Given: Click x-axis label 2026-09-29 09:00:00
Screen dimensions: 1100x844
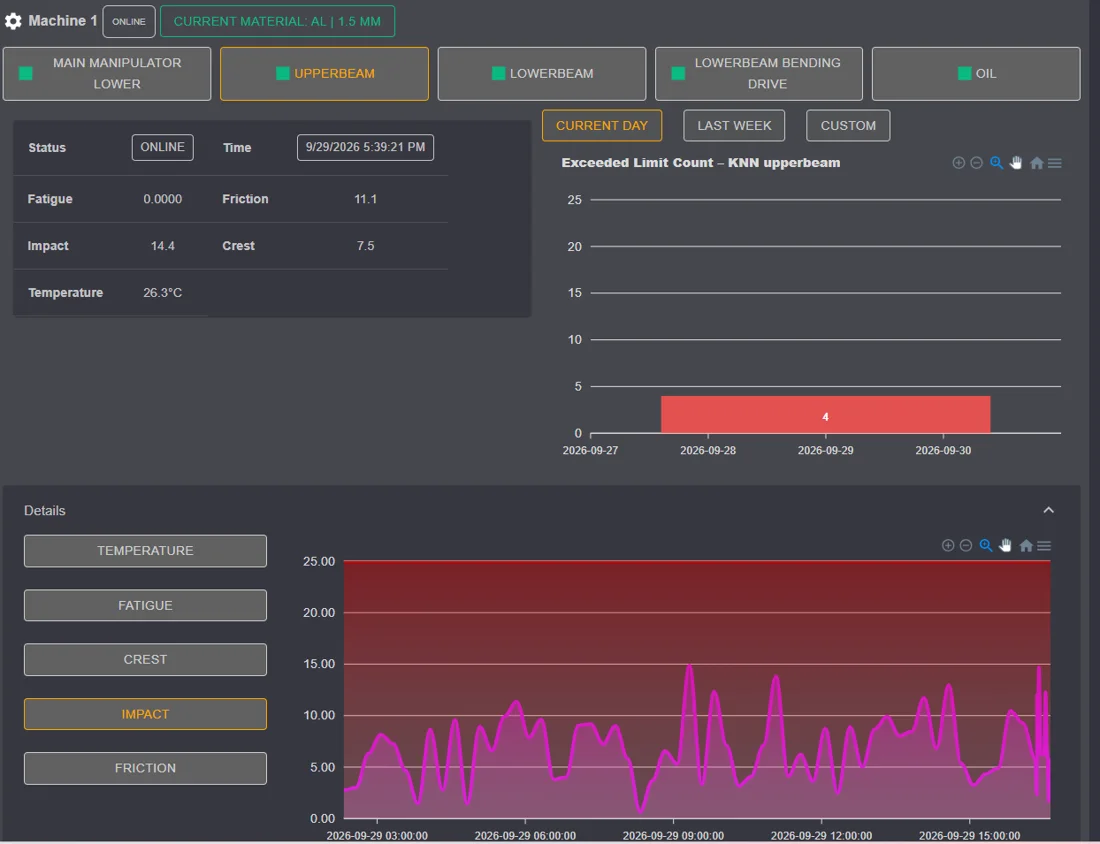Looking at the screenshot, I should (x=673, y=836).
